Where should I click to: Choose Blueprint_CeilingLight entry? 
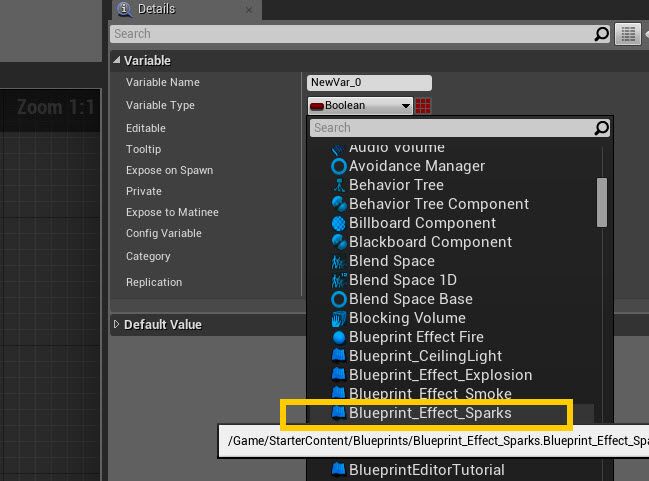coord(425,356)
